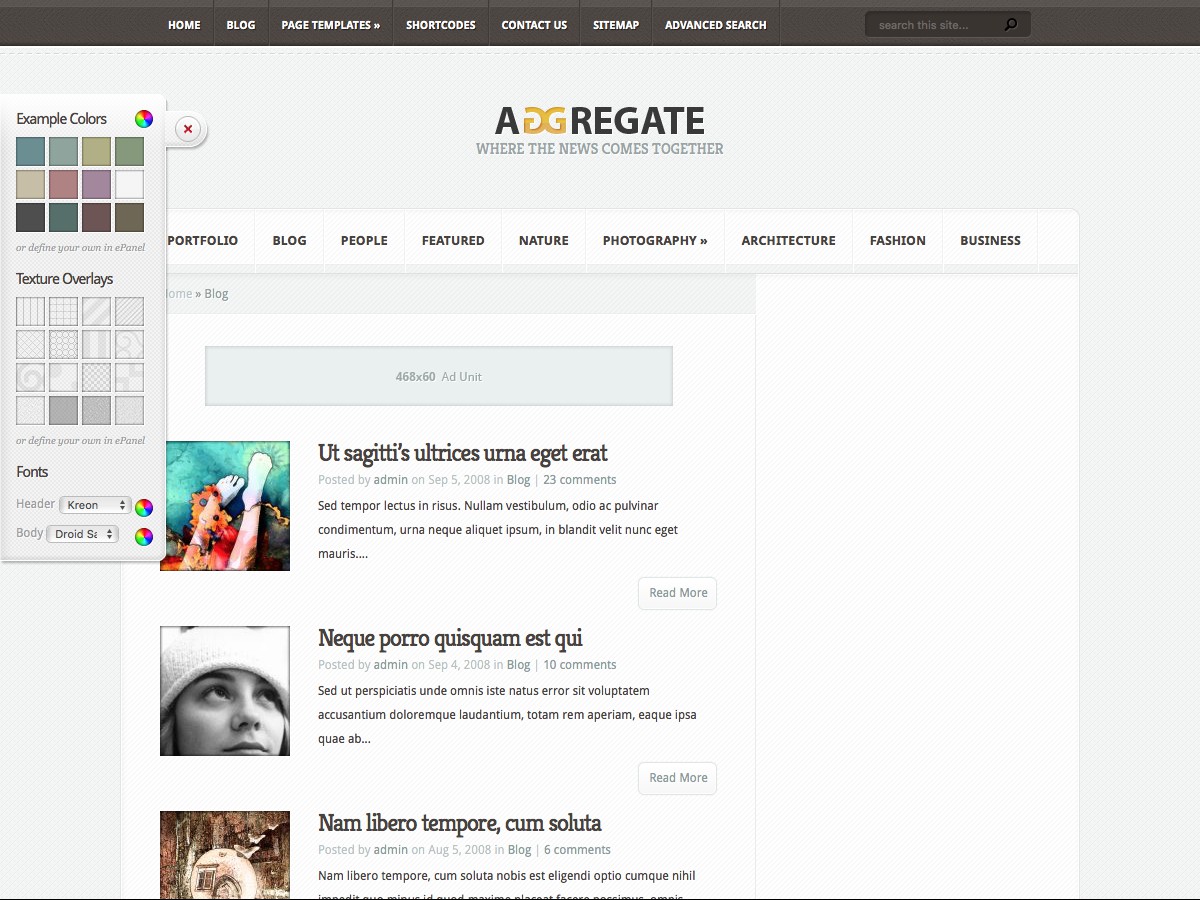This screenshot has height=900, width=1200.
Task: Open the People category
Action: [364, 240]
